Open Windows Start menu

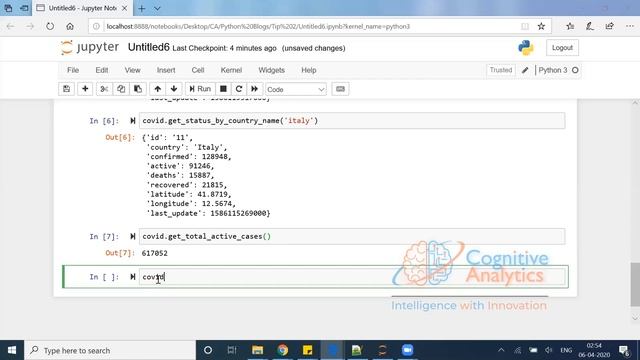pos(12,350)
